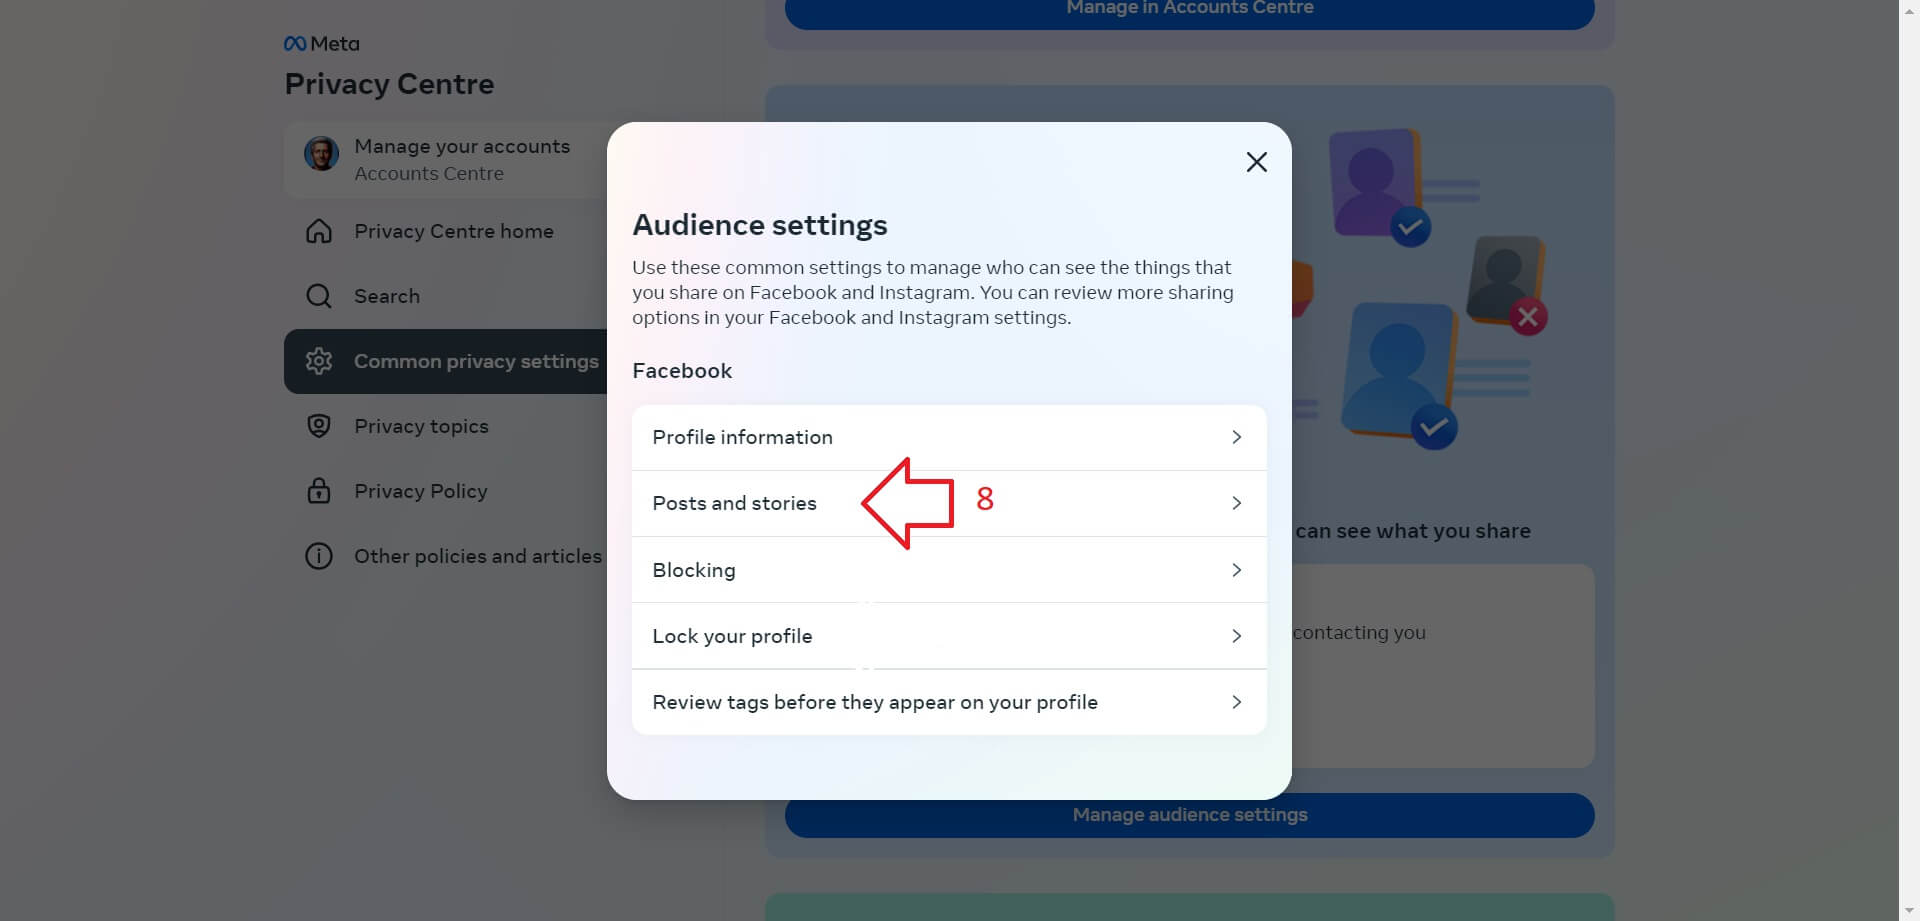Open Manage your accounts in Accounts Centre
This screenshot has width=1920, height=921.
(445, 159)
